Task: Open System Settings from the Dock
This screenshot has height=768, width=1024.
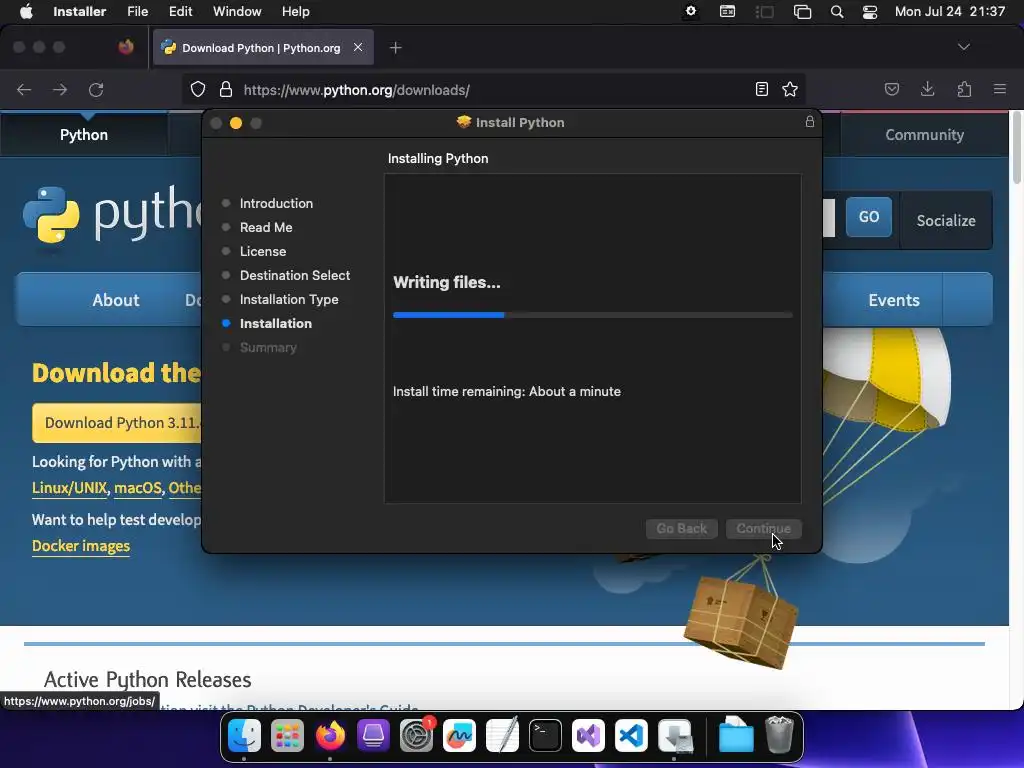Action: [x=416, y=735]
